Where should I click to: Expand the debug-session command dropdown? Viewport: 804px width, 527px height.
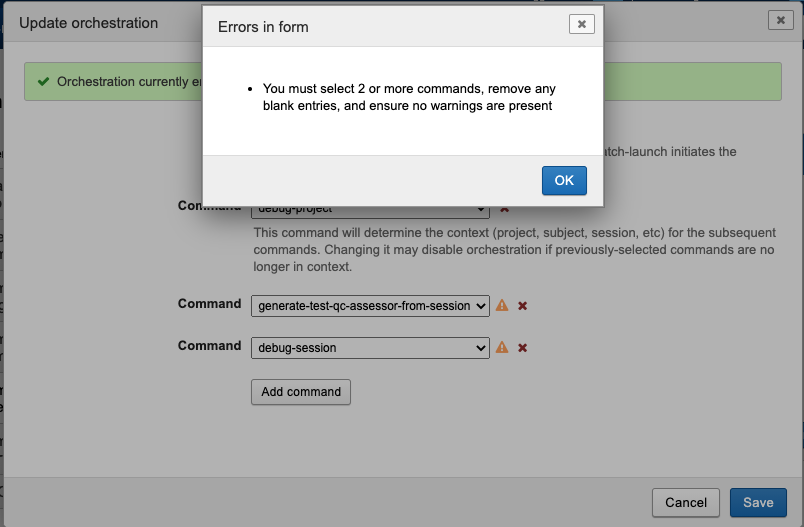(370, 347)
